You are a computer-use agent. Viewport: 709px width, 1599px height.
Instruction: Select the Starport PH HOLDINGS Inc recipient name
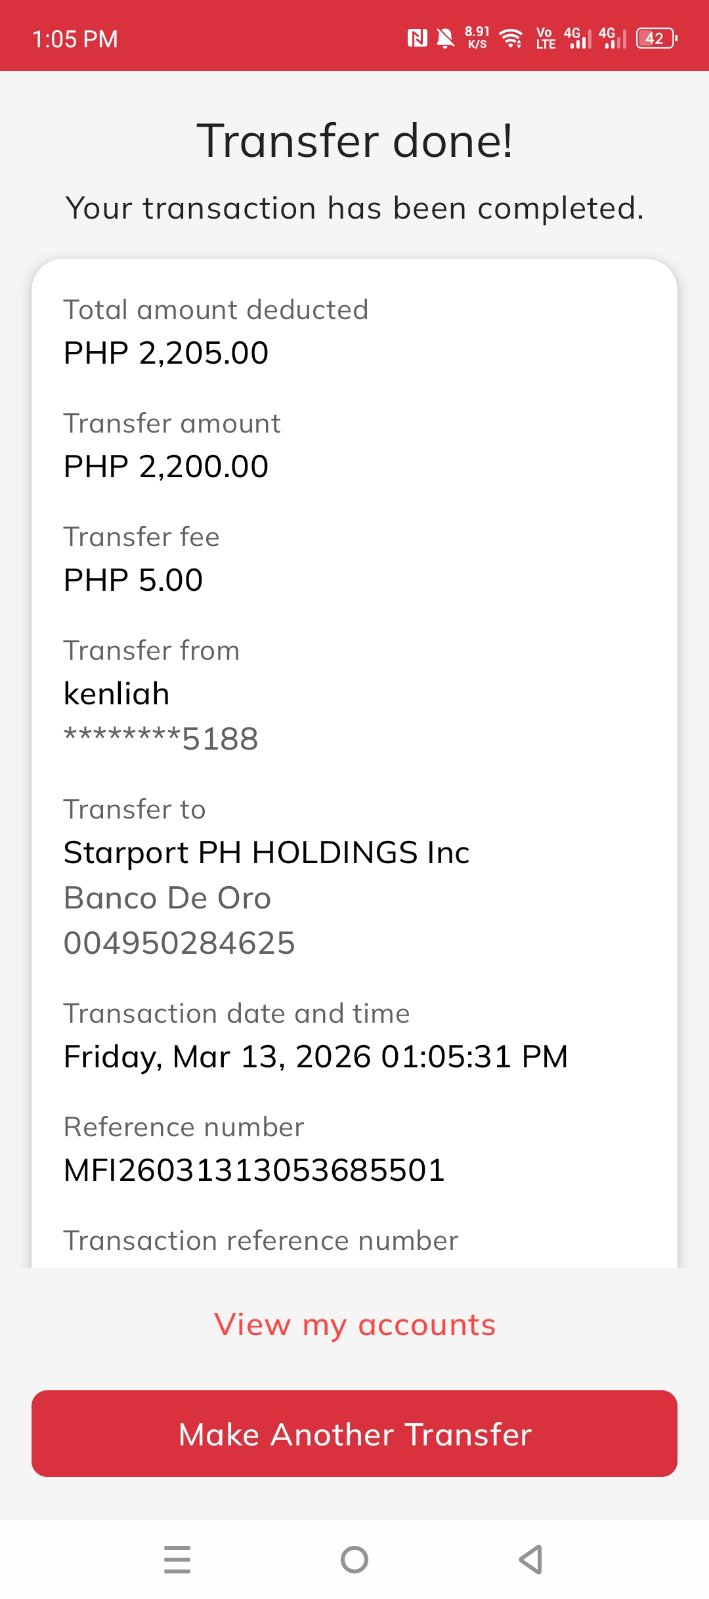click(x=266, y=853)
